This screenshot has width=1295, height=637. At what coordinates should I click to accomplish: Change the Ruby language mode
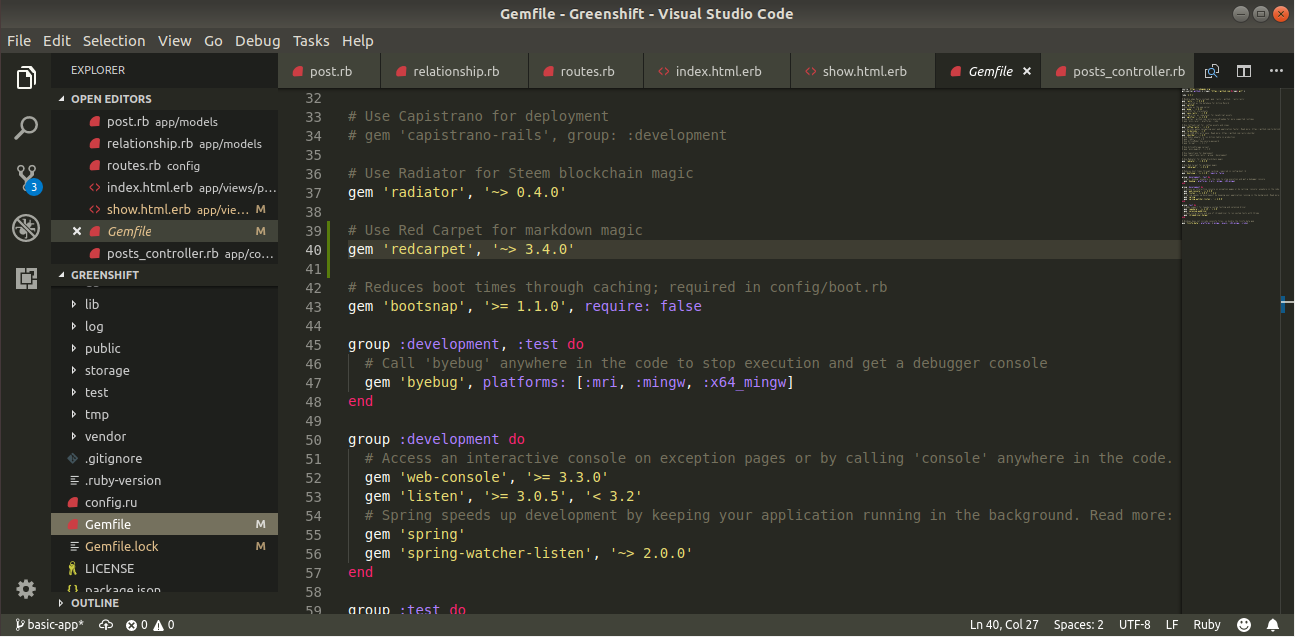click(1207, 625)
